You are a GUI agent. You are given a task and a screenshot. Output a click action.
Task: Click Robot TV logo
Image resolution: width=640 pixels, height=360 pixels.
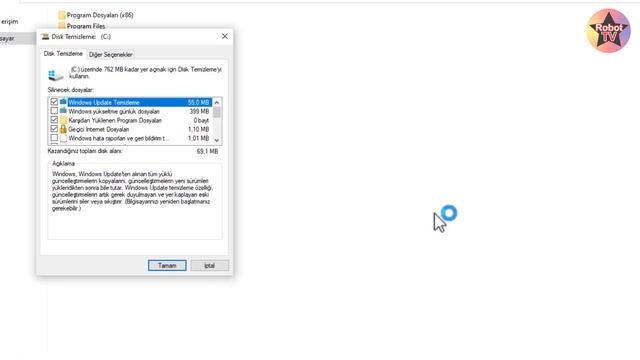point(608,31)
